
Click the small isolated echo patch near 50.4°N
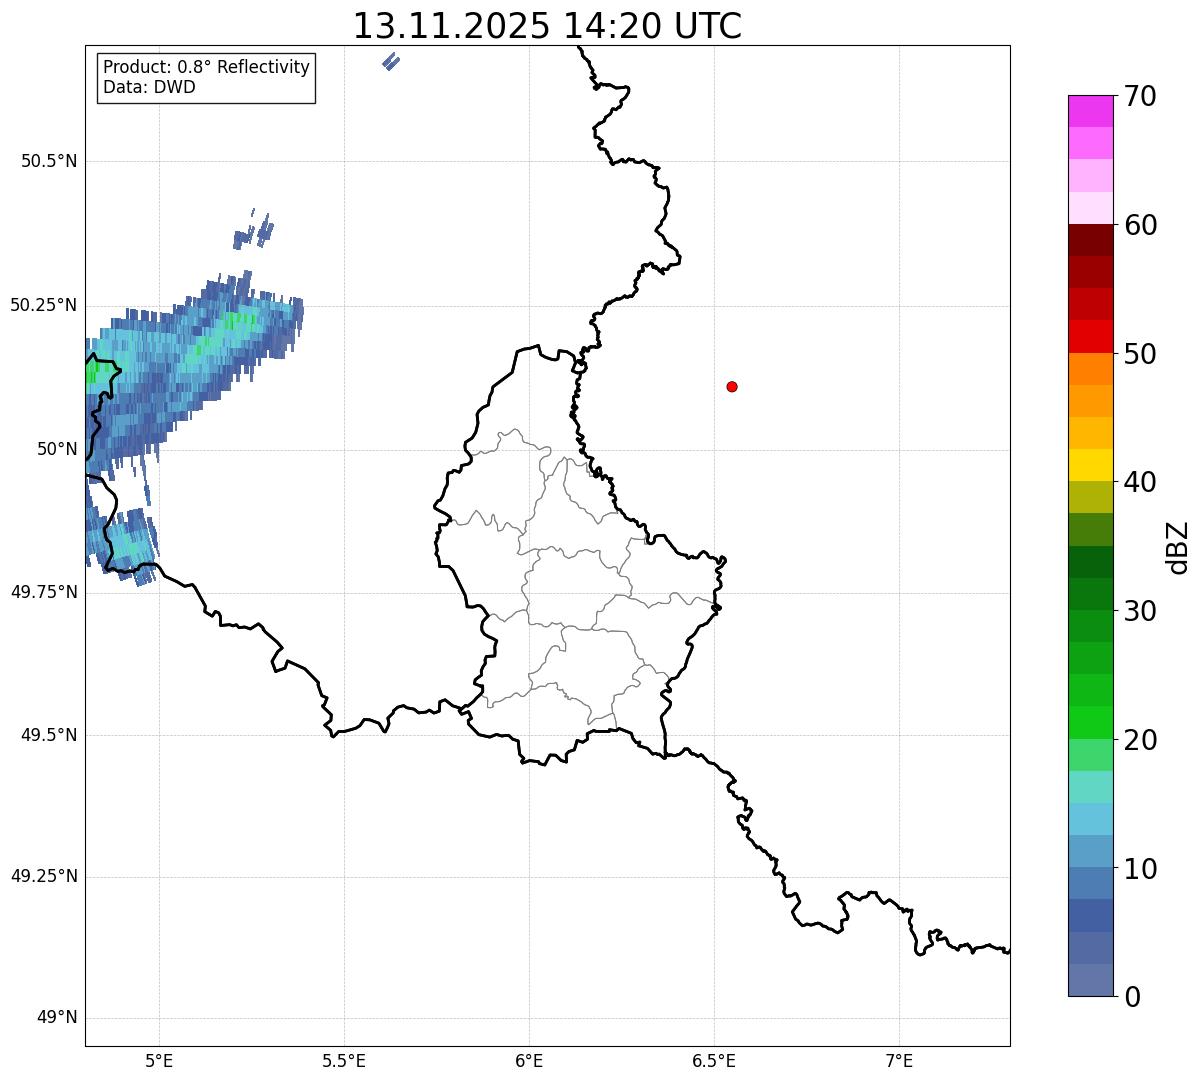(254, 231)
